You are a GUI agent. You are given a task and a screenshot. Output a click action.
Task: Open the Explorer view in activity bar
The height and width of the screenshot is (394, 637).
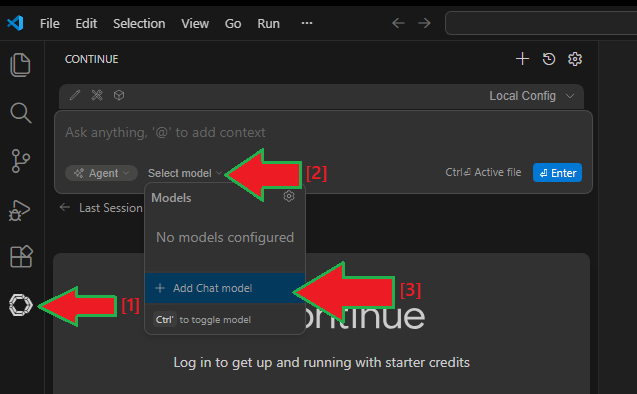click(x=20, y=65)
